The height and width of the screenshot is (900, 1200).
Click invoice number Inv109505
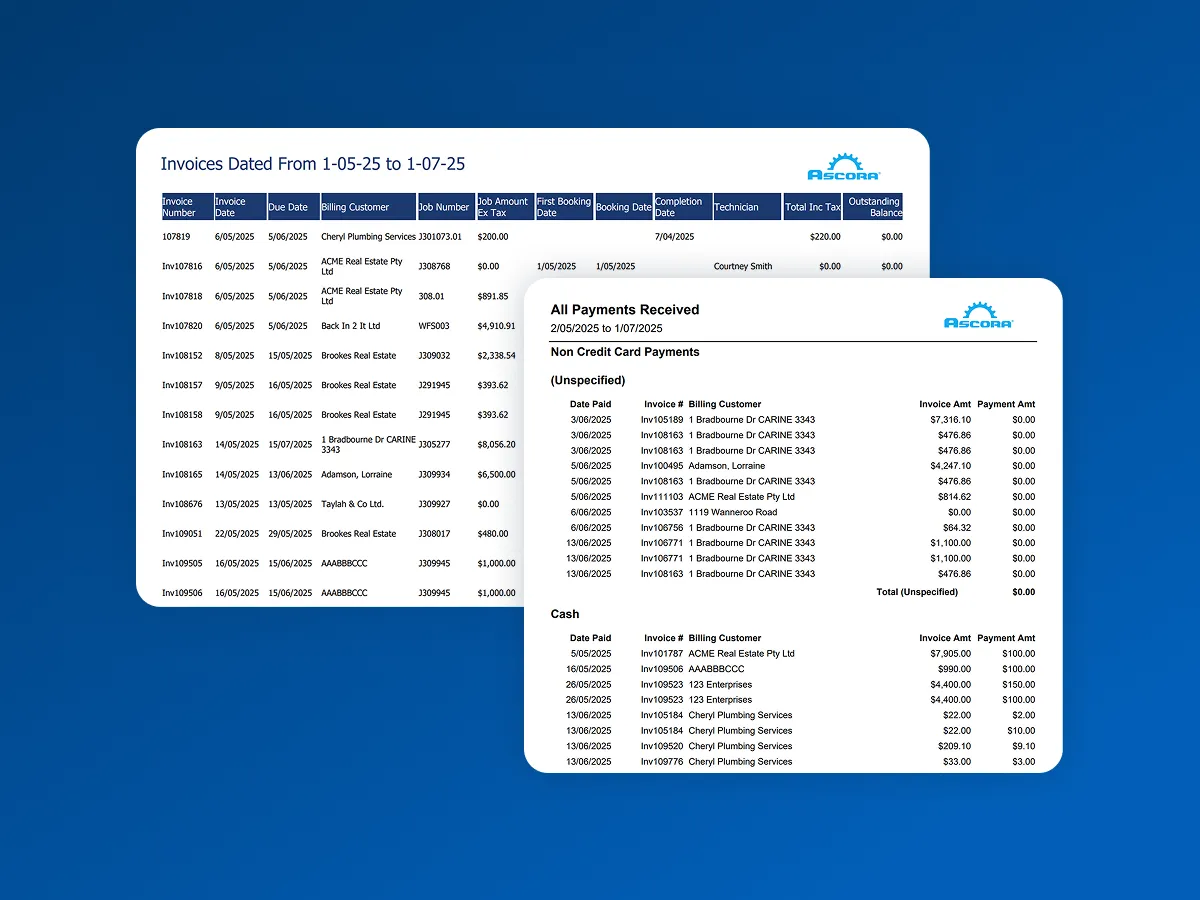tap(182, 563)
